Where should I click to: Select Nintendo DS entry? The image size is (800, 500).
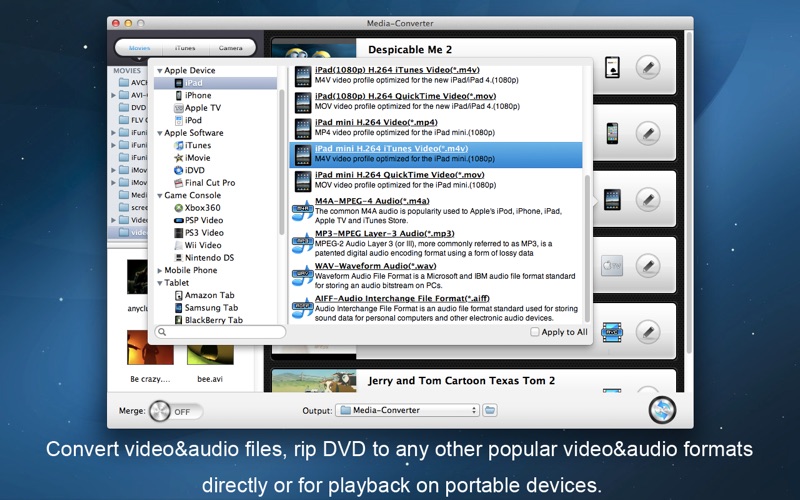[204, 258]
